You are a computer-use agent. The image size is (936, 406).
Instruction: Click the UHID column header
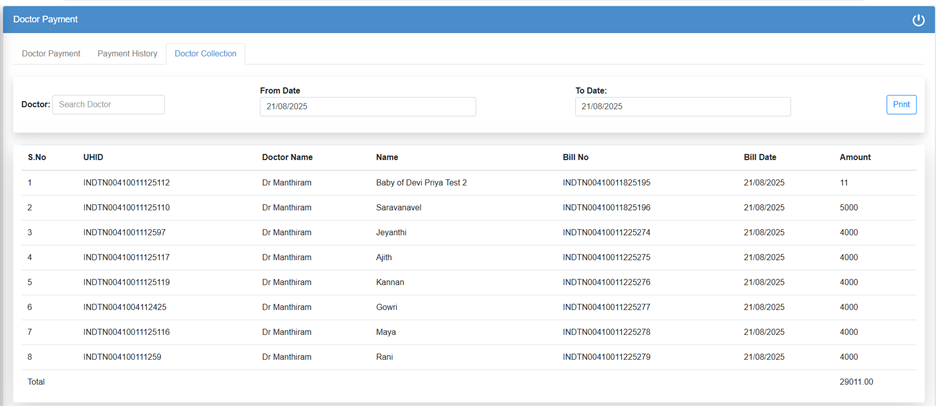tap(93, 157)
